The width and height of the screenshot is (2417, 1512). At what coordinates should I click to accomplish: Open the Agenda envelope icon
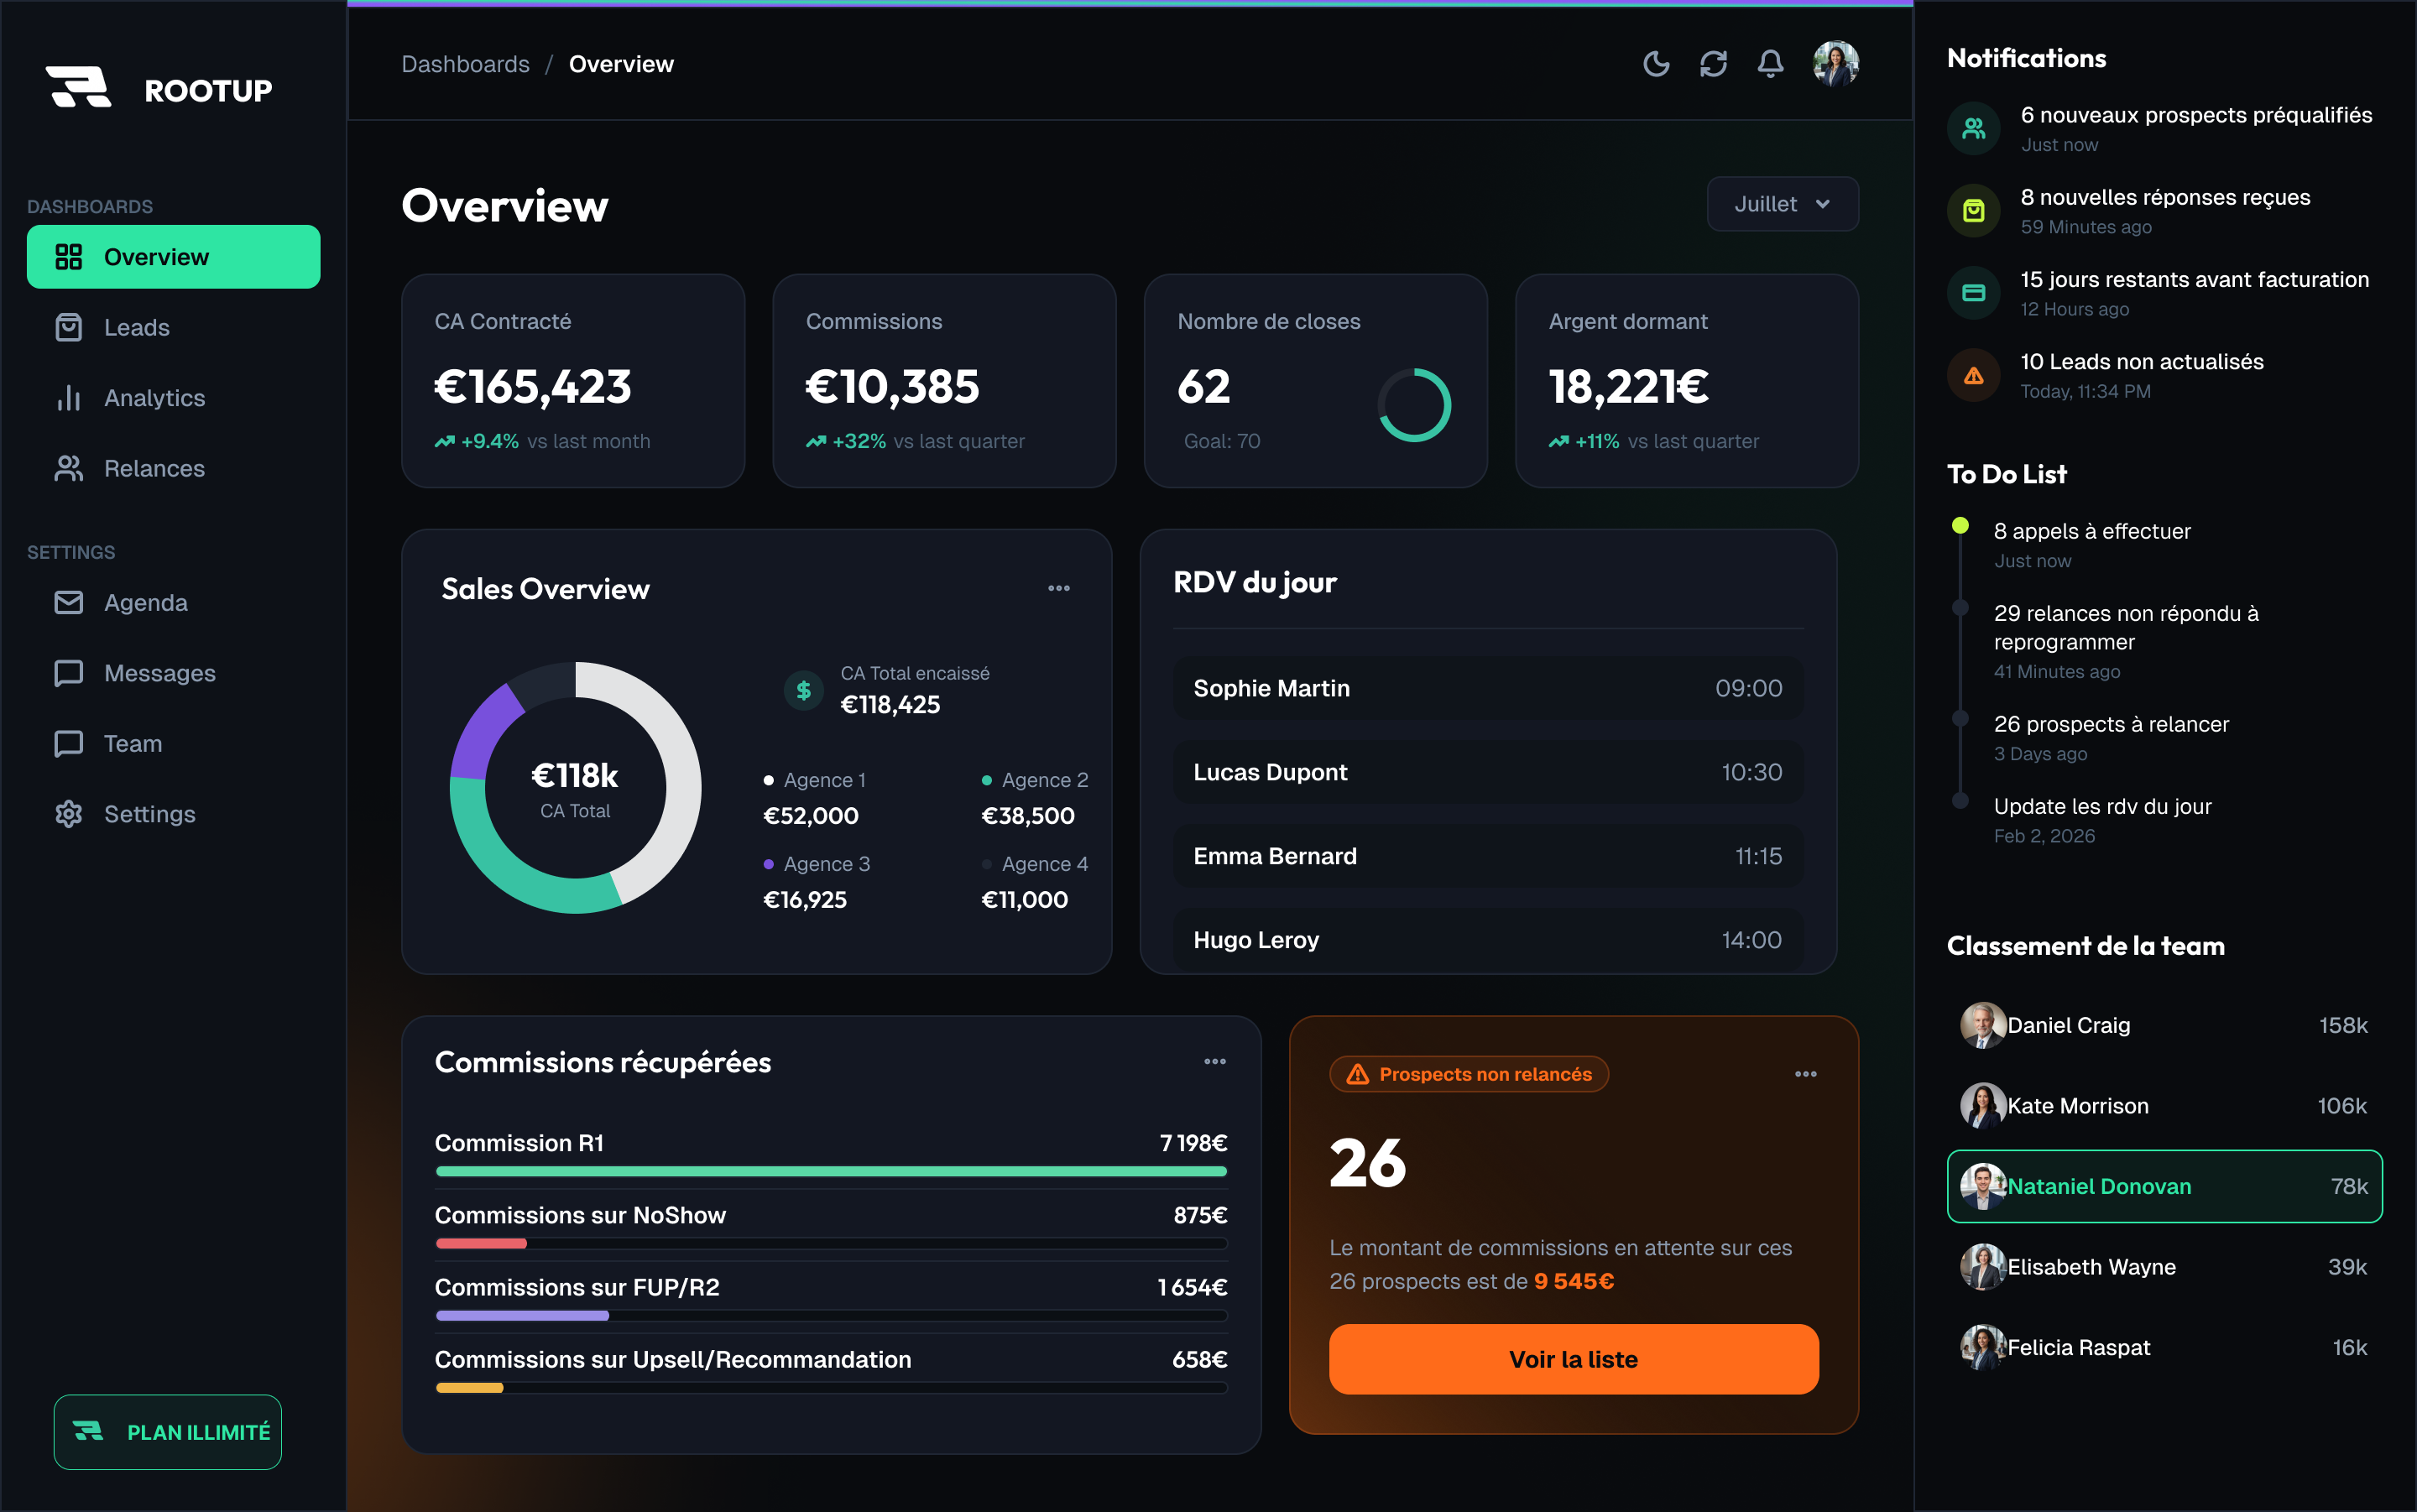(69, 602)
